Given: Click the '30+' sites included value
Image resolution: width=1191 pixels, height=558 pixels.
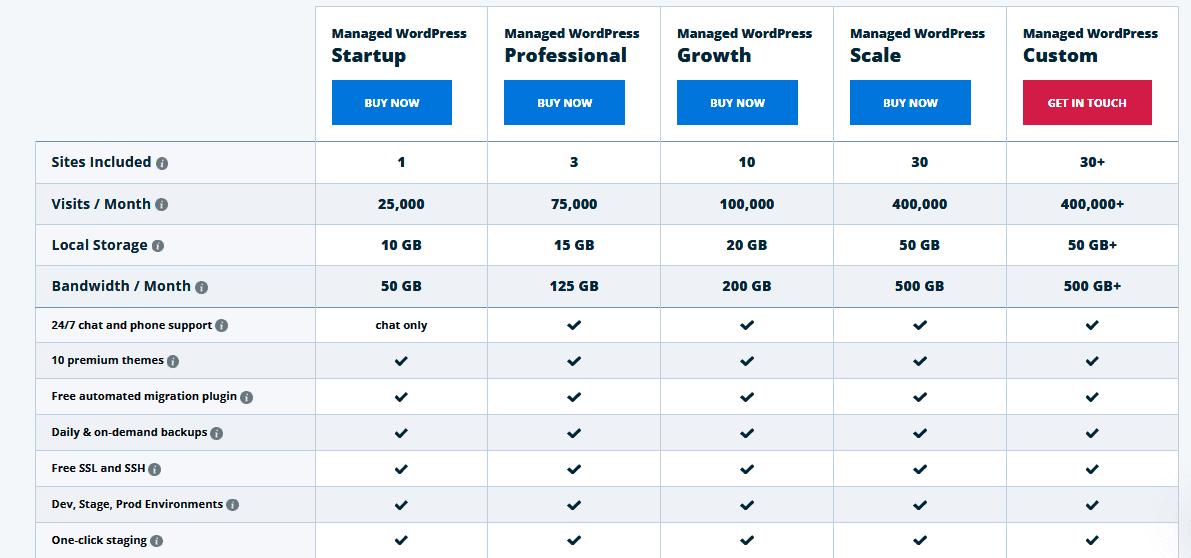Looking at the screenshot, I should pyautogui.click(x=1092, y=162).
